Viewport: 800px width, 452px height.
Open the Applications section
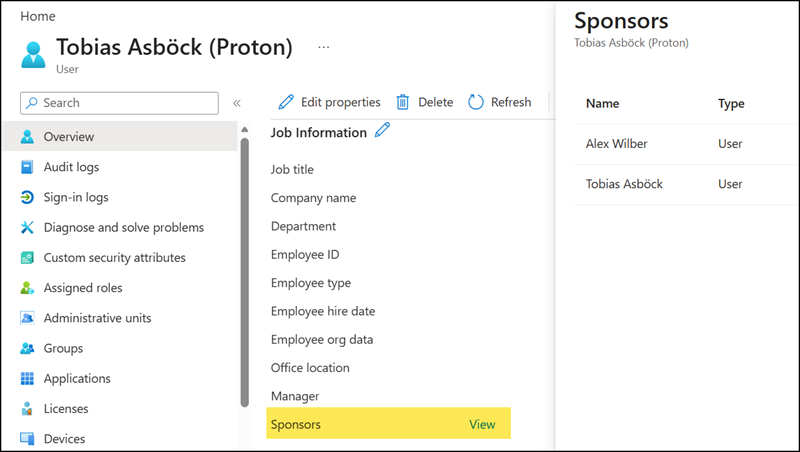click(77, 379)
